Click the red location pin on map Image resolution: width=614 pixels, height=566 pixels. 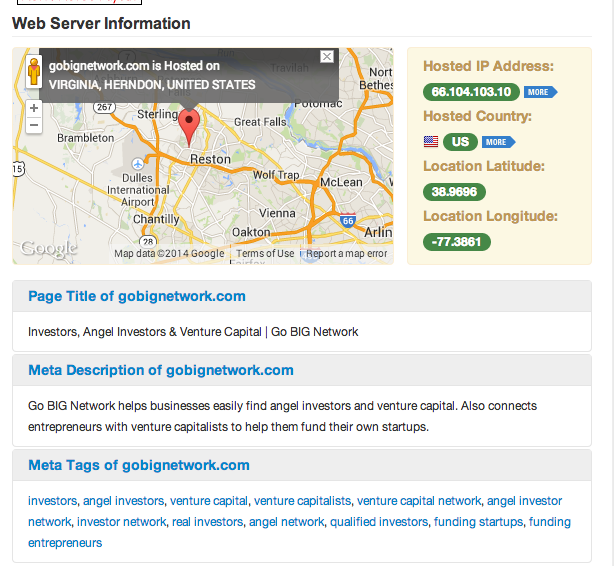pyautogui.click(x=189, y=127)
